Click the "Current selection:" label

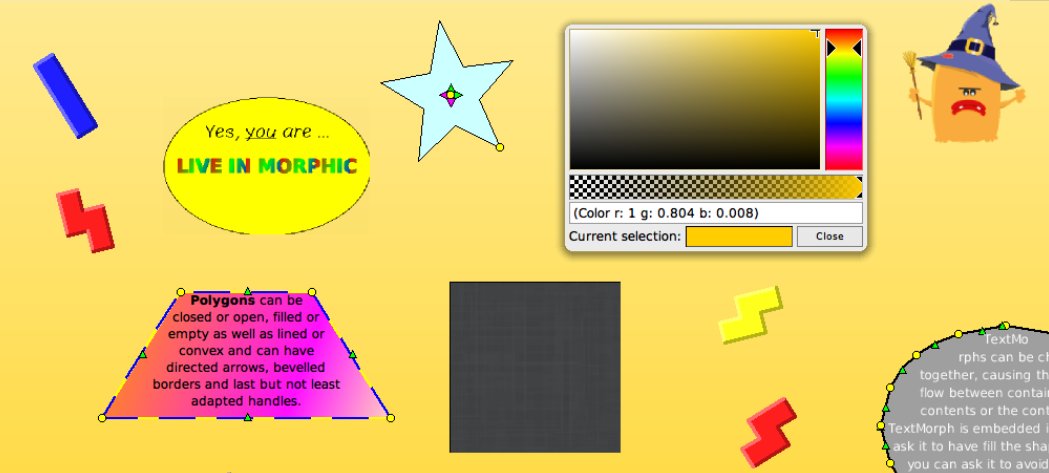coord(625,236)
